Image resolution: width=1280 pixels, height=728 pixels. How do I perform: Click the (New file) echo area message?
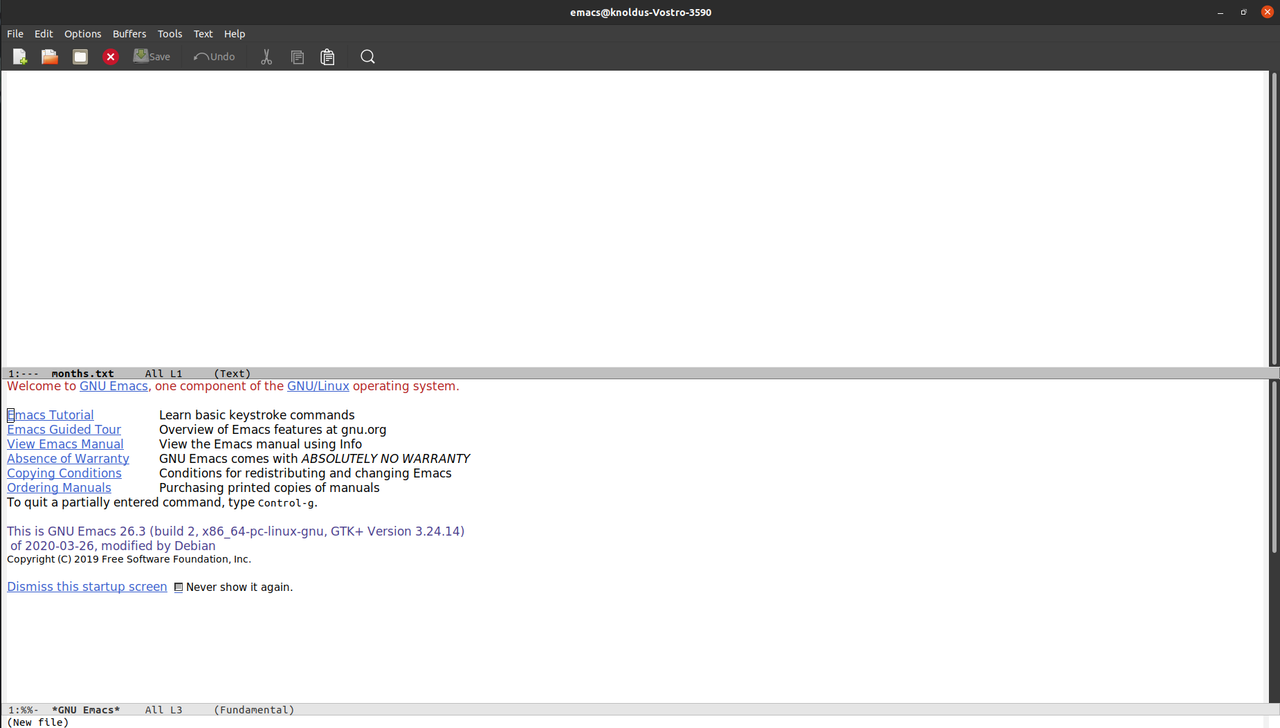pyautogui.click(x=38, y=722)
